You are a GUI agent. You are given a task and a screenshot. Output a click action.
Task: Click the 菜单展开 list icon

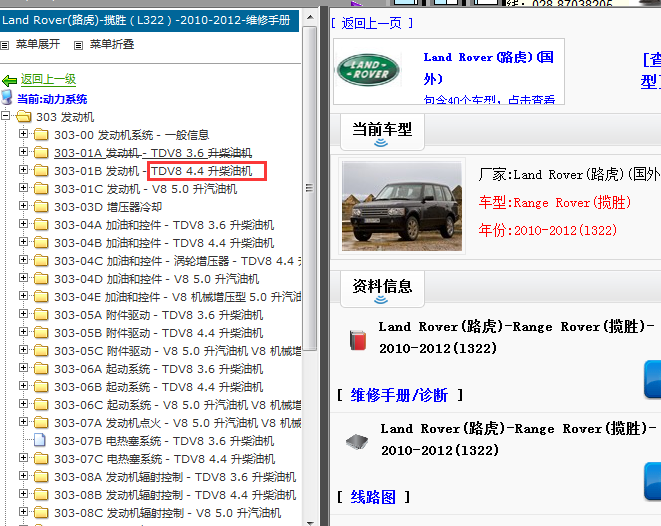tap(5, 45)
